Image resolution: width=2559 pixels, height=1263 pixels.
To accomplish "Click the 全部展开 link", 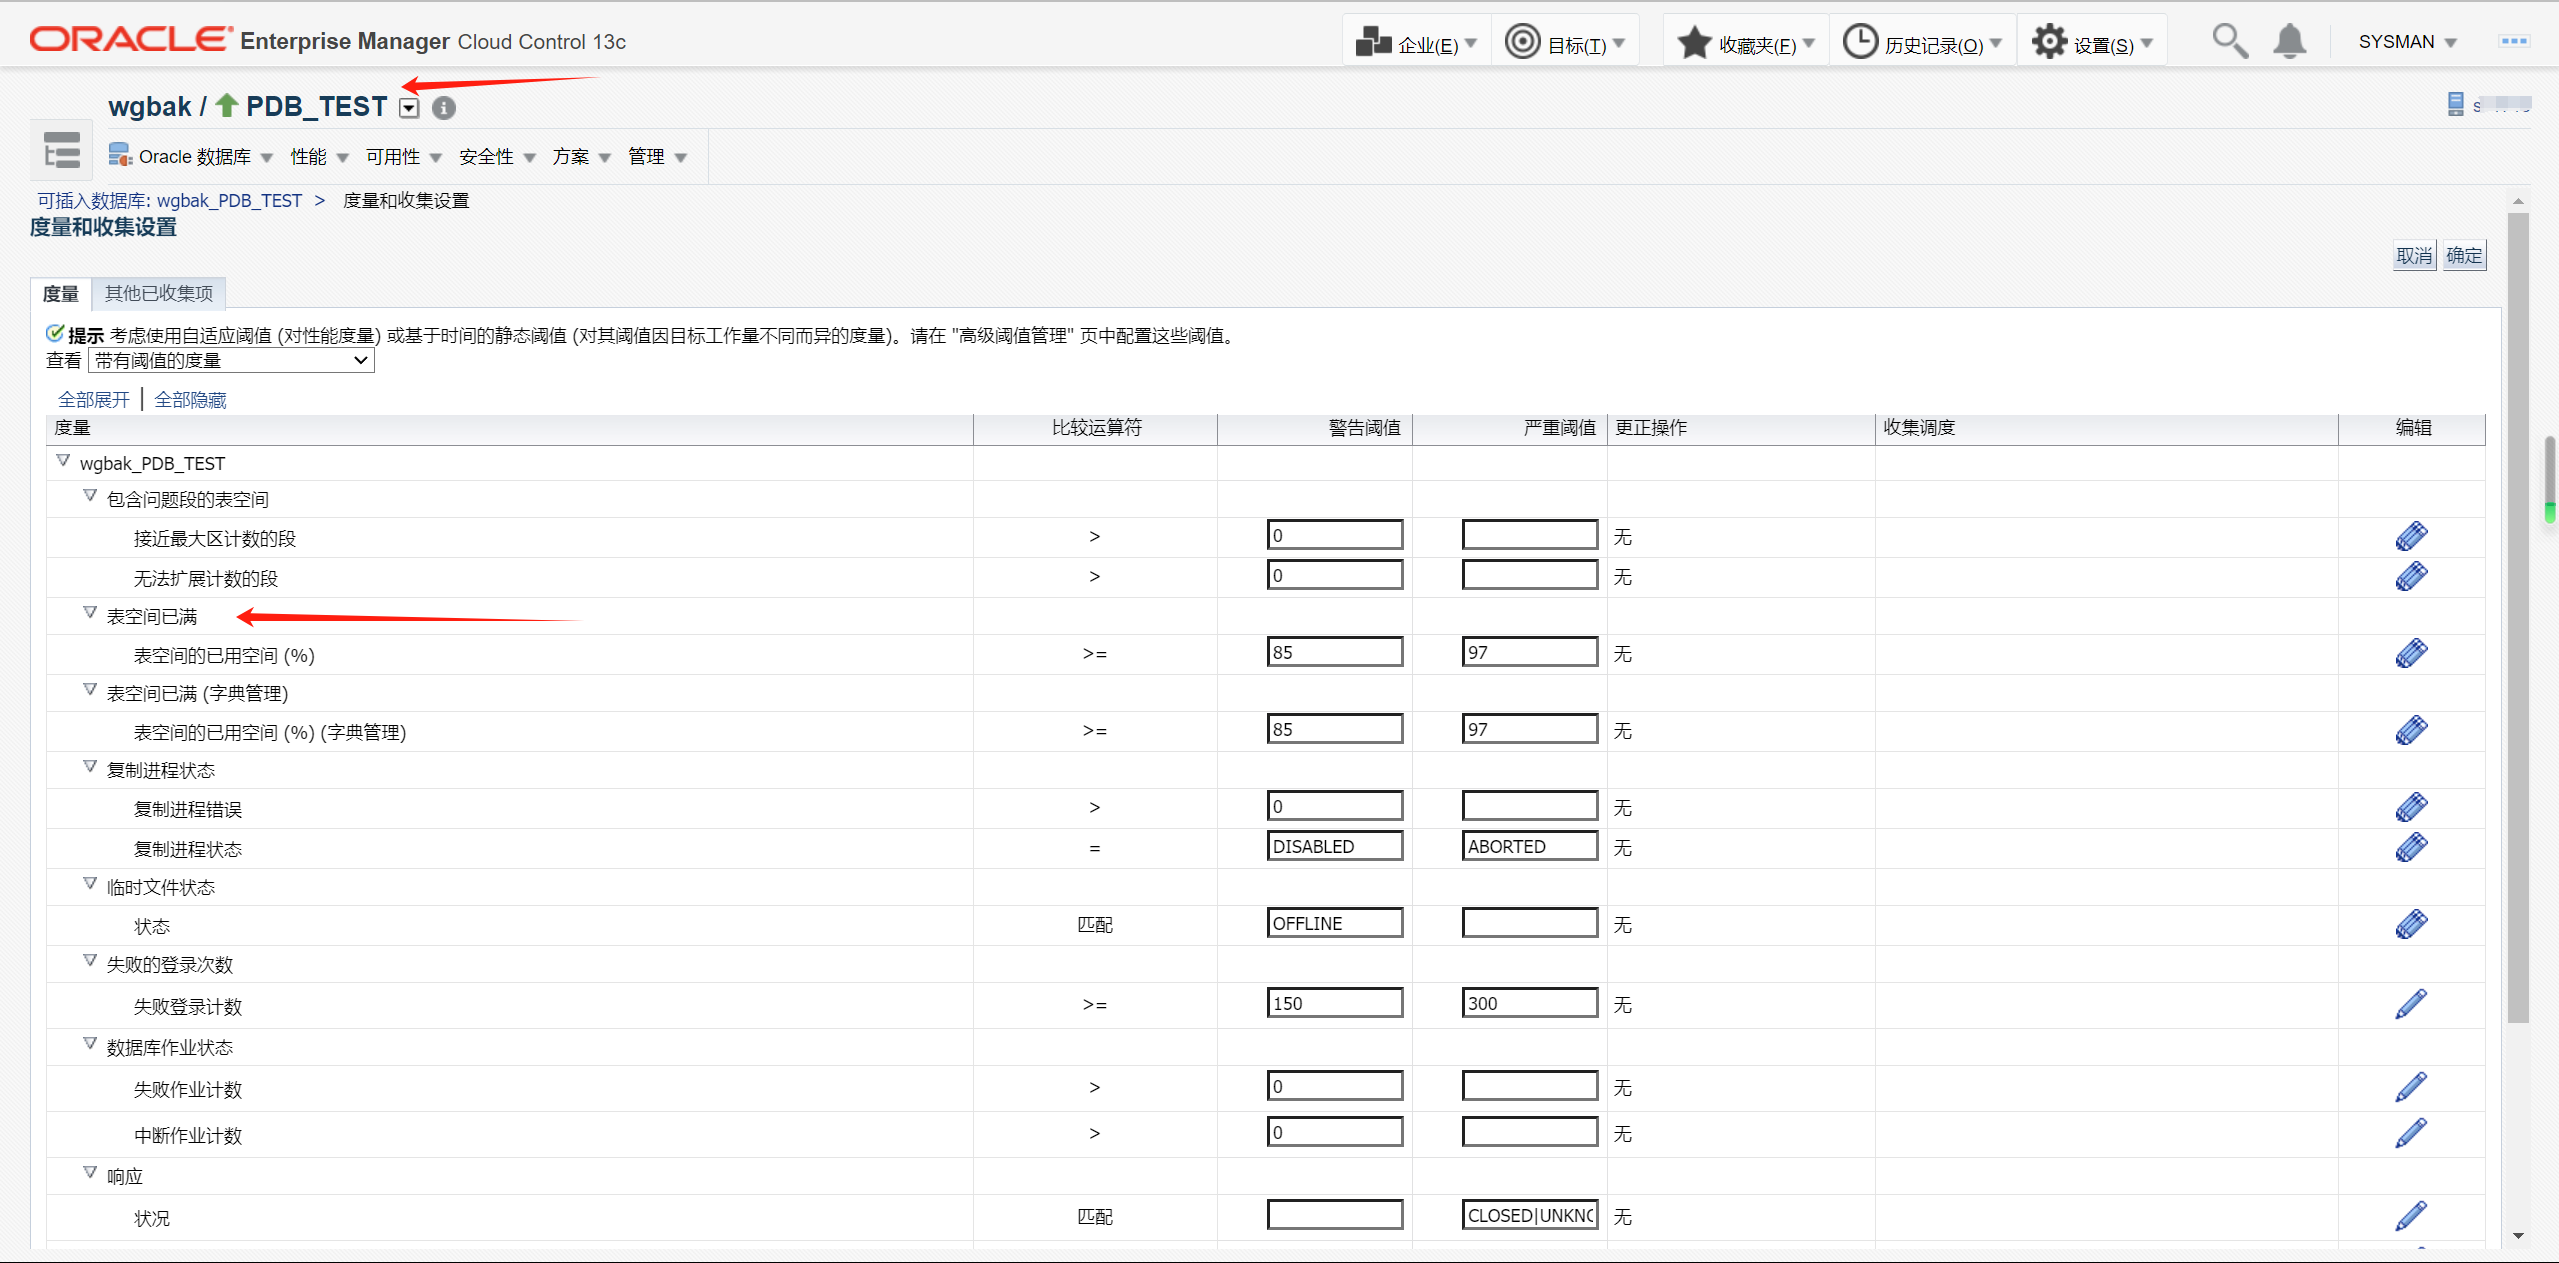I will coord(94,400).
